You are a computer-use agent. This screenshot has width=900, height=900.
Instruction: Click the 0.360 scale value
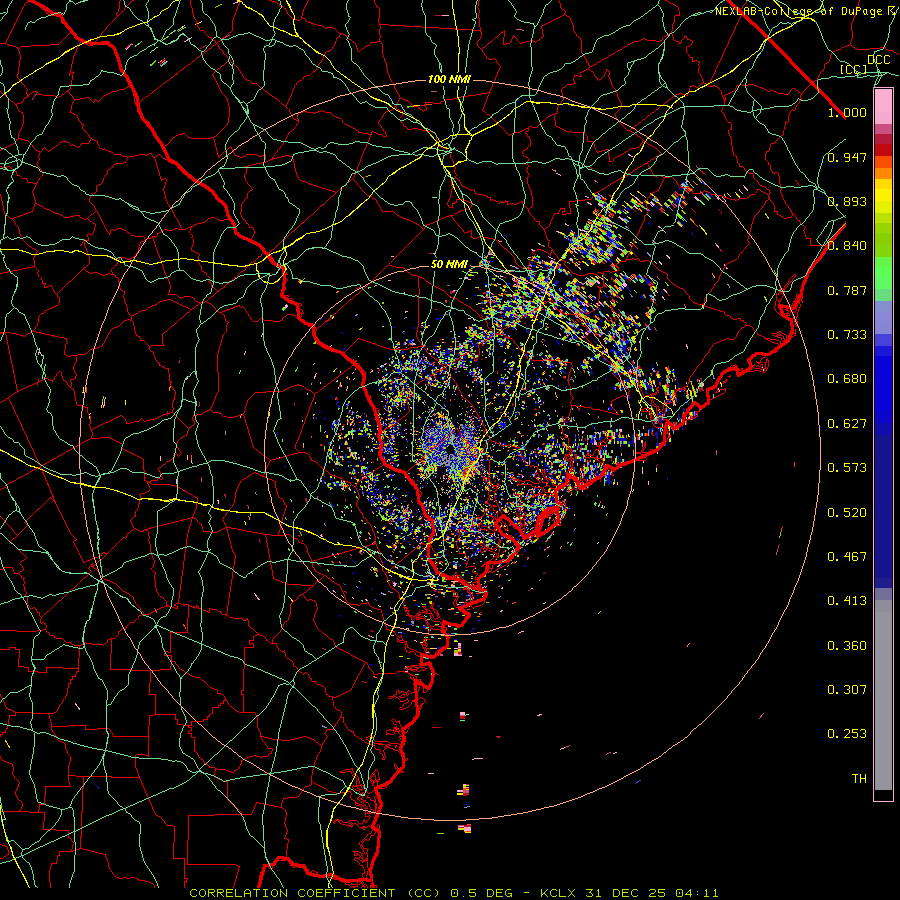[x=847, y=646]
